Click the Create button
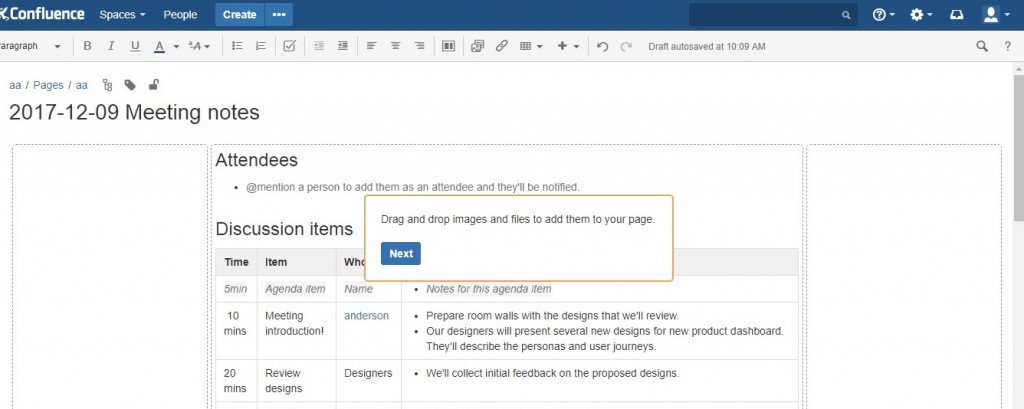 [240, 15]
